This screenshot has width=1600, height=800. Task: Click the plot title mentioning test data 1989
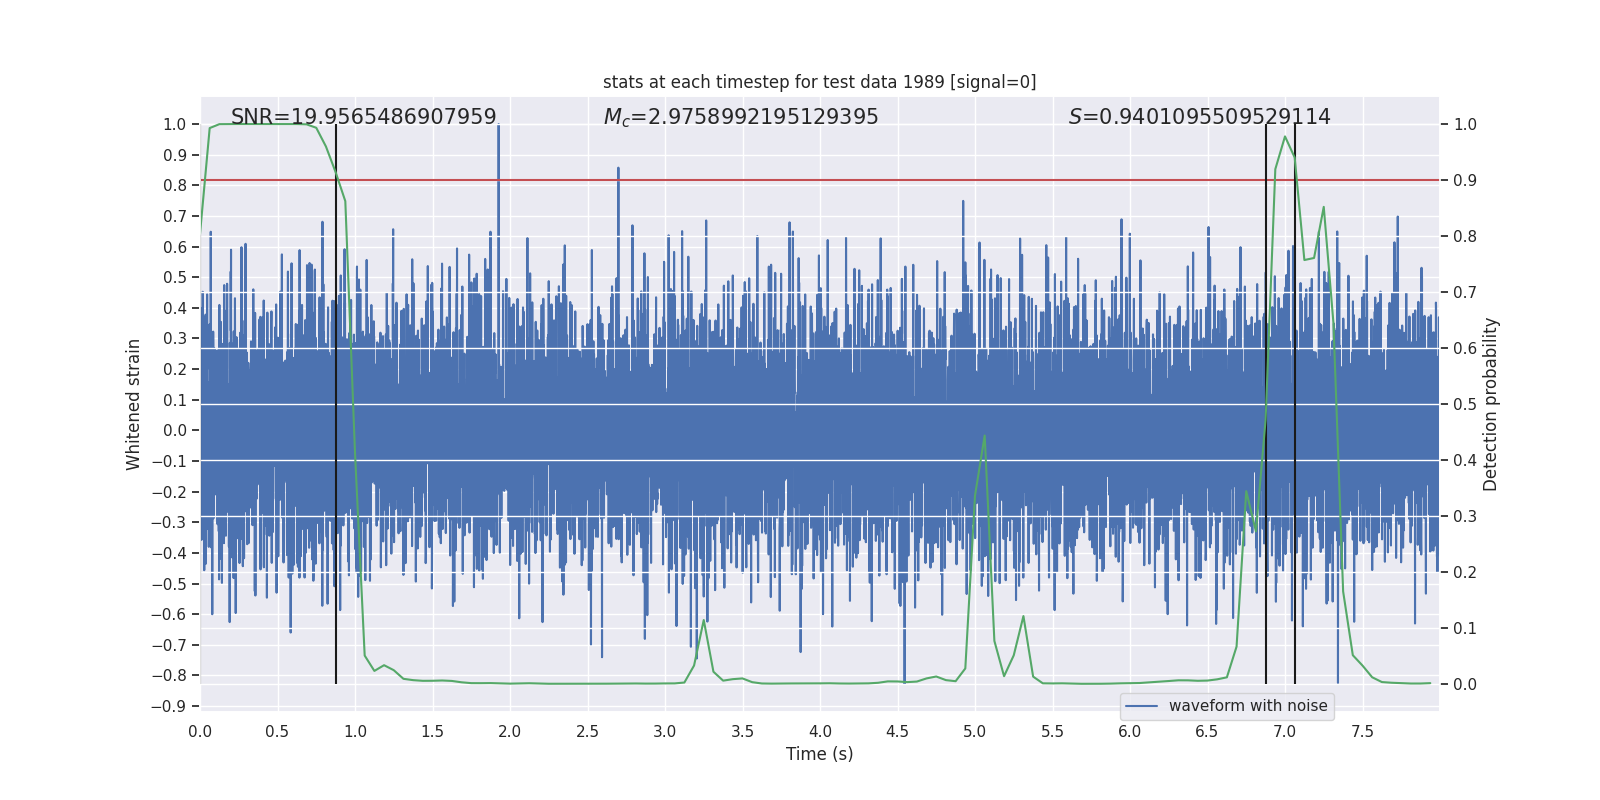[819, 82]
